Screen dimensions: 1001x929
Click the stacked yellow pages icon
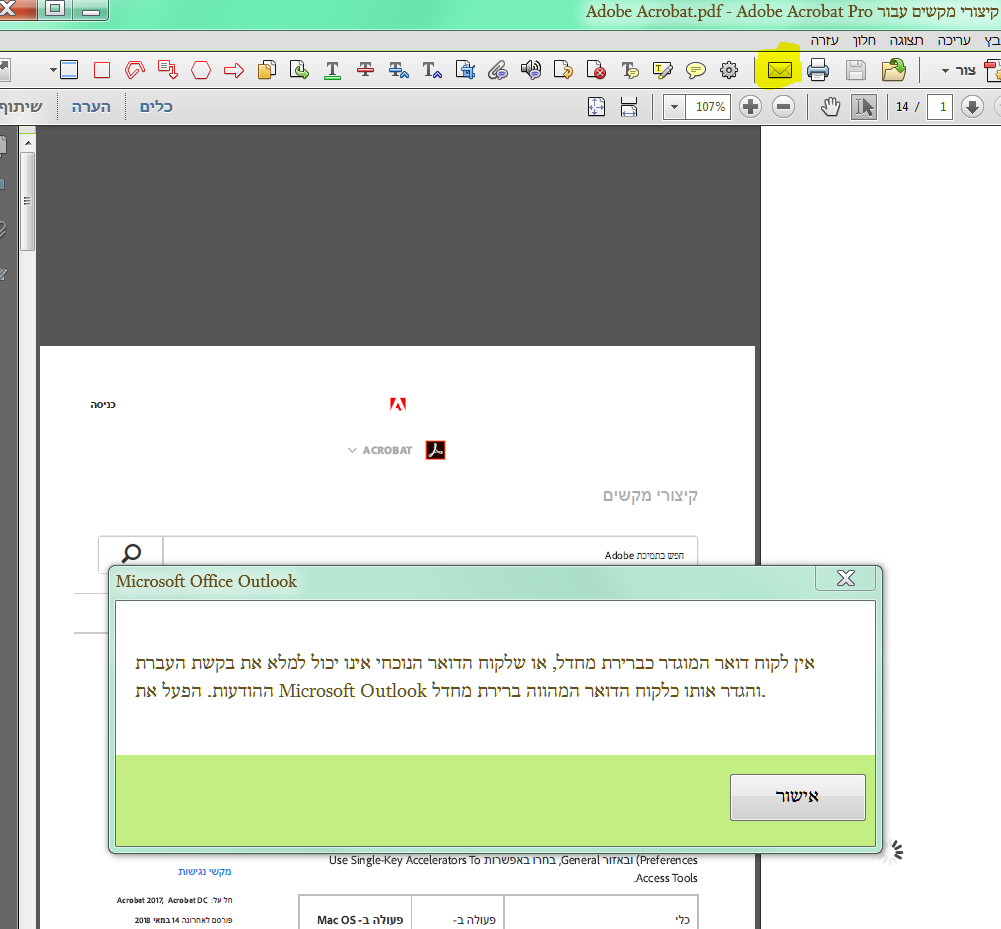pos(267,70)
